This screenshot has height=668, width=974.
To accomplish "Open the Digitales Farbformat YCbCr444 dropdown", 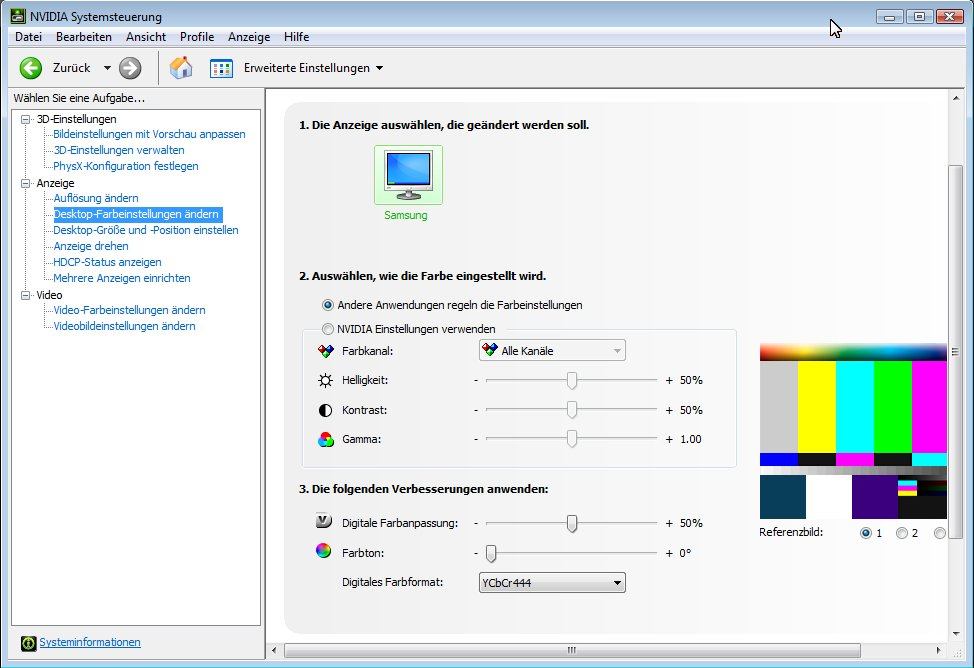I will point(552,582).
